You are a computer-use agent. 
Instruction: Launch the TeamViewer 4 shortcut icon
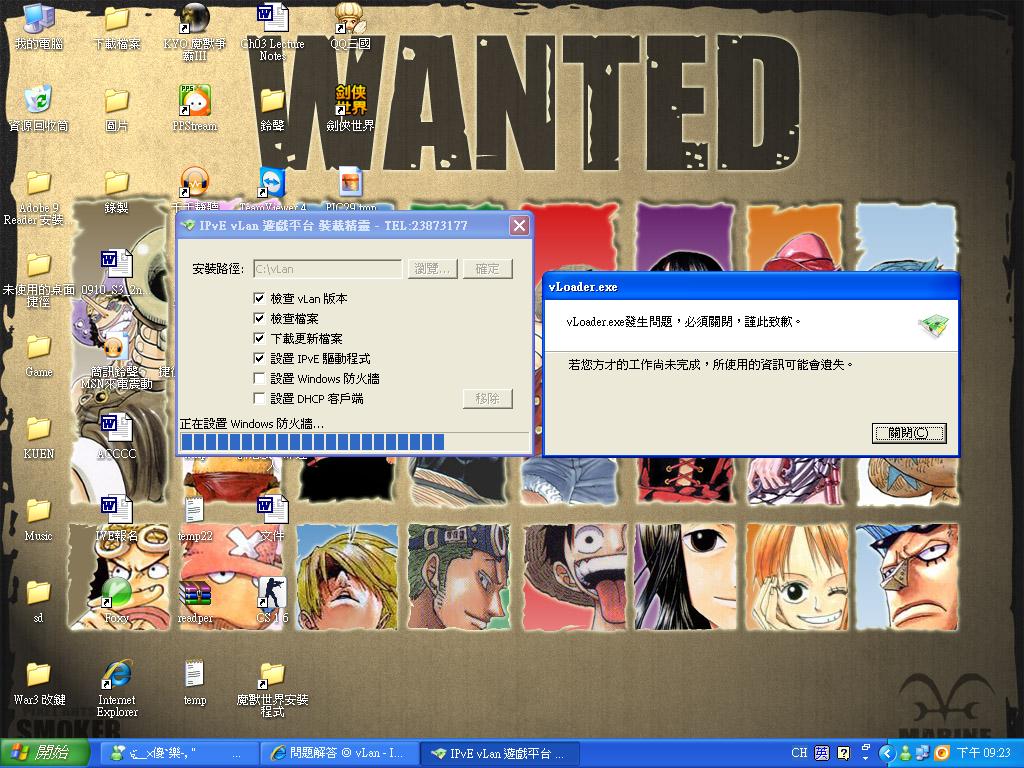coord(272,189)
